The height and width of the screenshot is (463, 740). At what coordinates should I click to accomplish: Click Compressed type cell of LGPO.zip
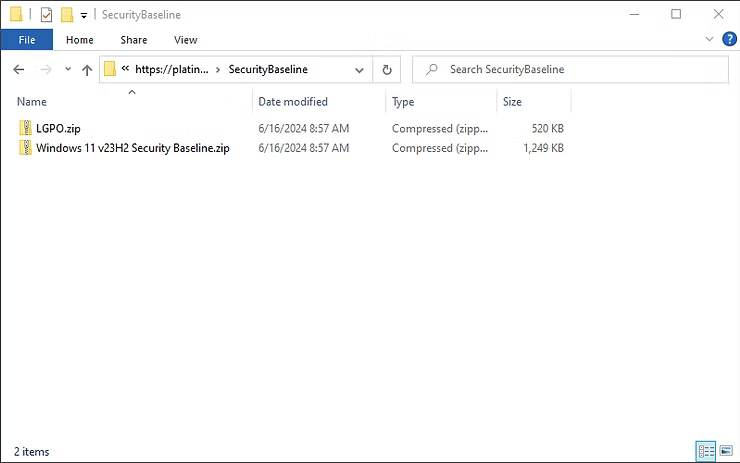pos(440,128)
